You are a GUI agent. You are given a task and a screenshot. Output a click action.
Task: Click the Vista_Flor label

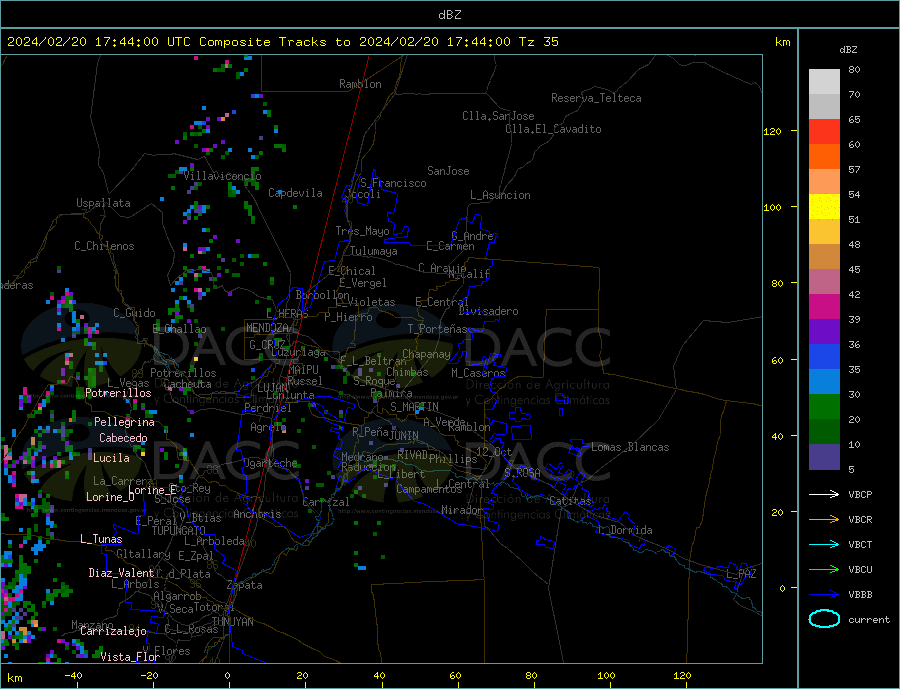click(130, 657)
